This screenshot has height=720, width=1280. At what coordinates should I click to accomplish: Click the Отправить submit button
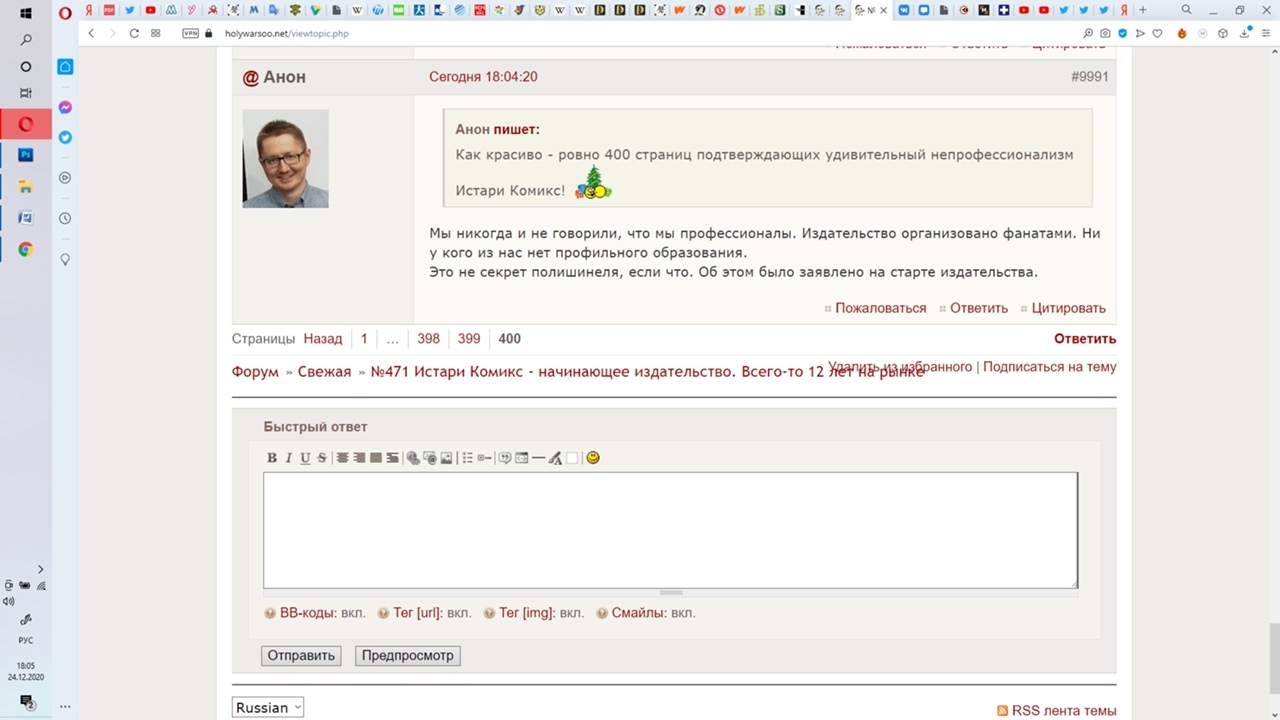click(x=301, y=656)
